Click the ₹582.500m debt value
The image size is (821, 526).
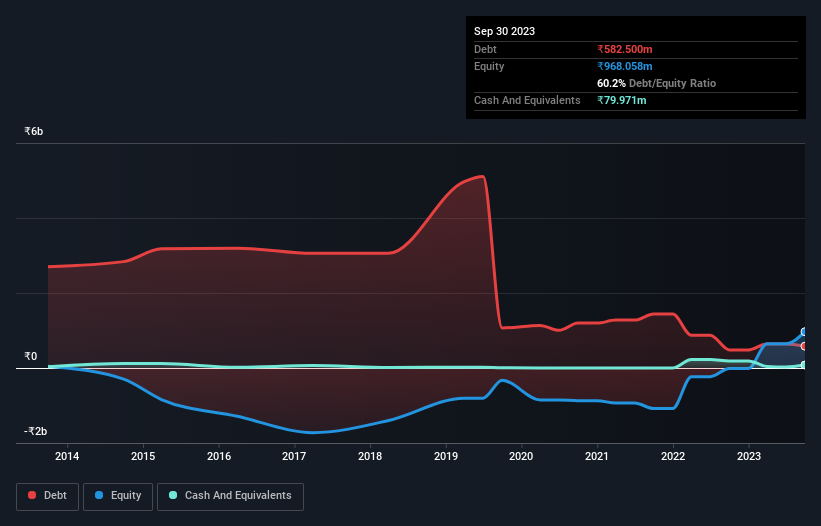pos(625,49)
